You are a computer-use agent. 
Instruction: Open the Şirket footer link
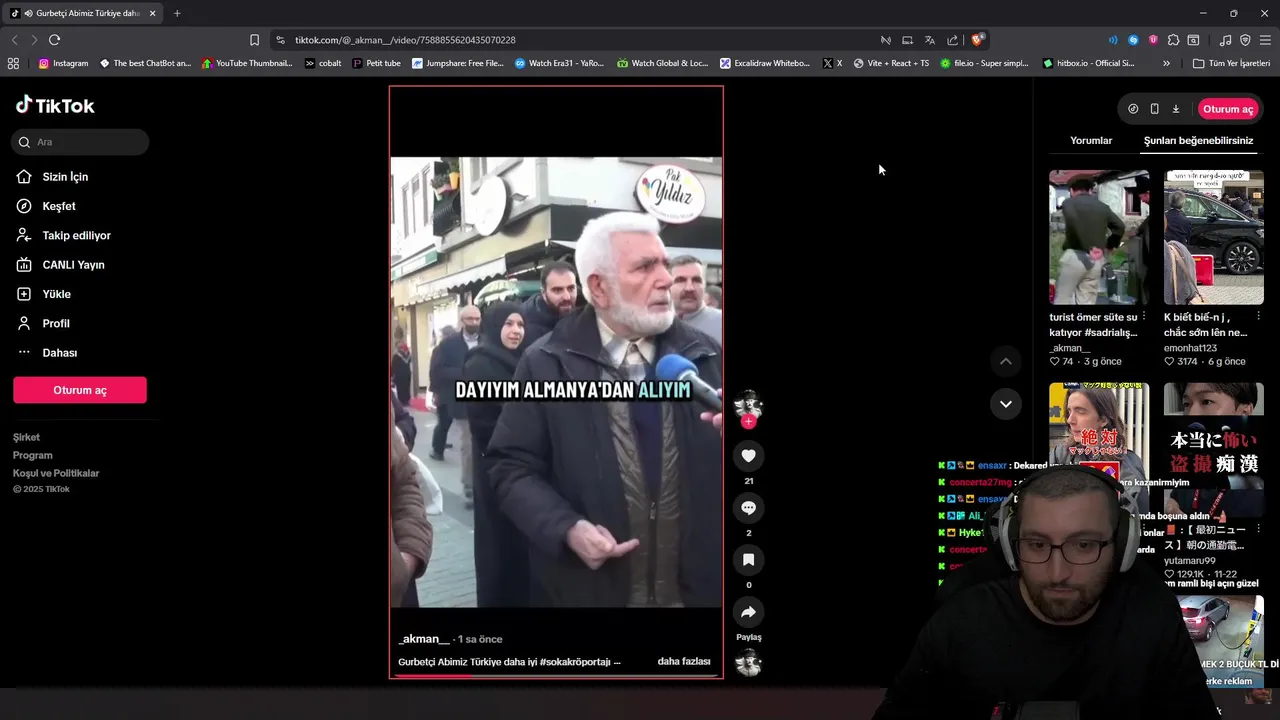click(x=26, y=437)
